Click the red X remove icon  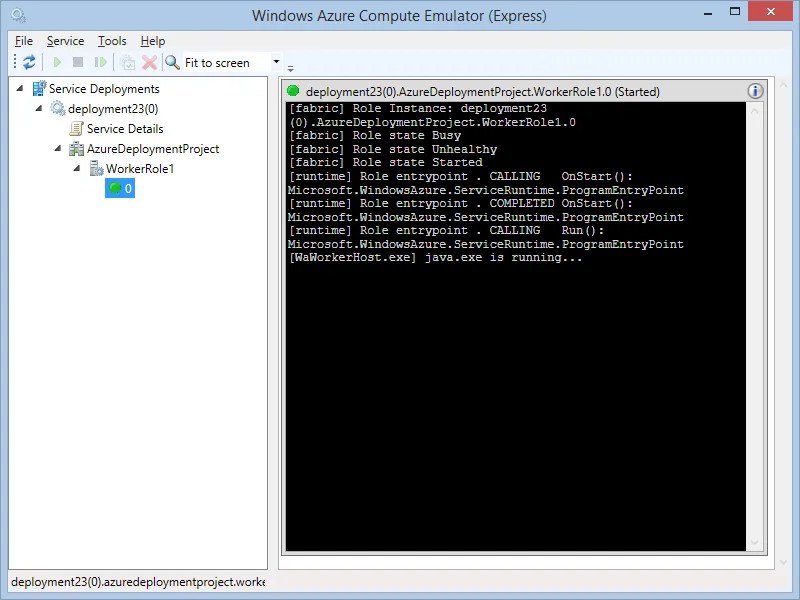click(x=149, y=63)
